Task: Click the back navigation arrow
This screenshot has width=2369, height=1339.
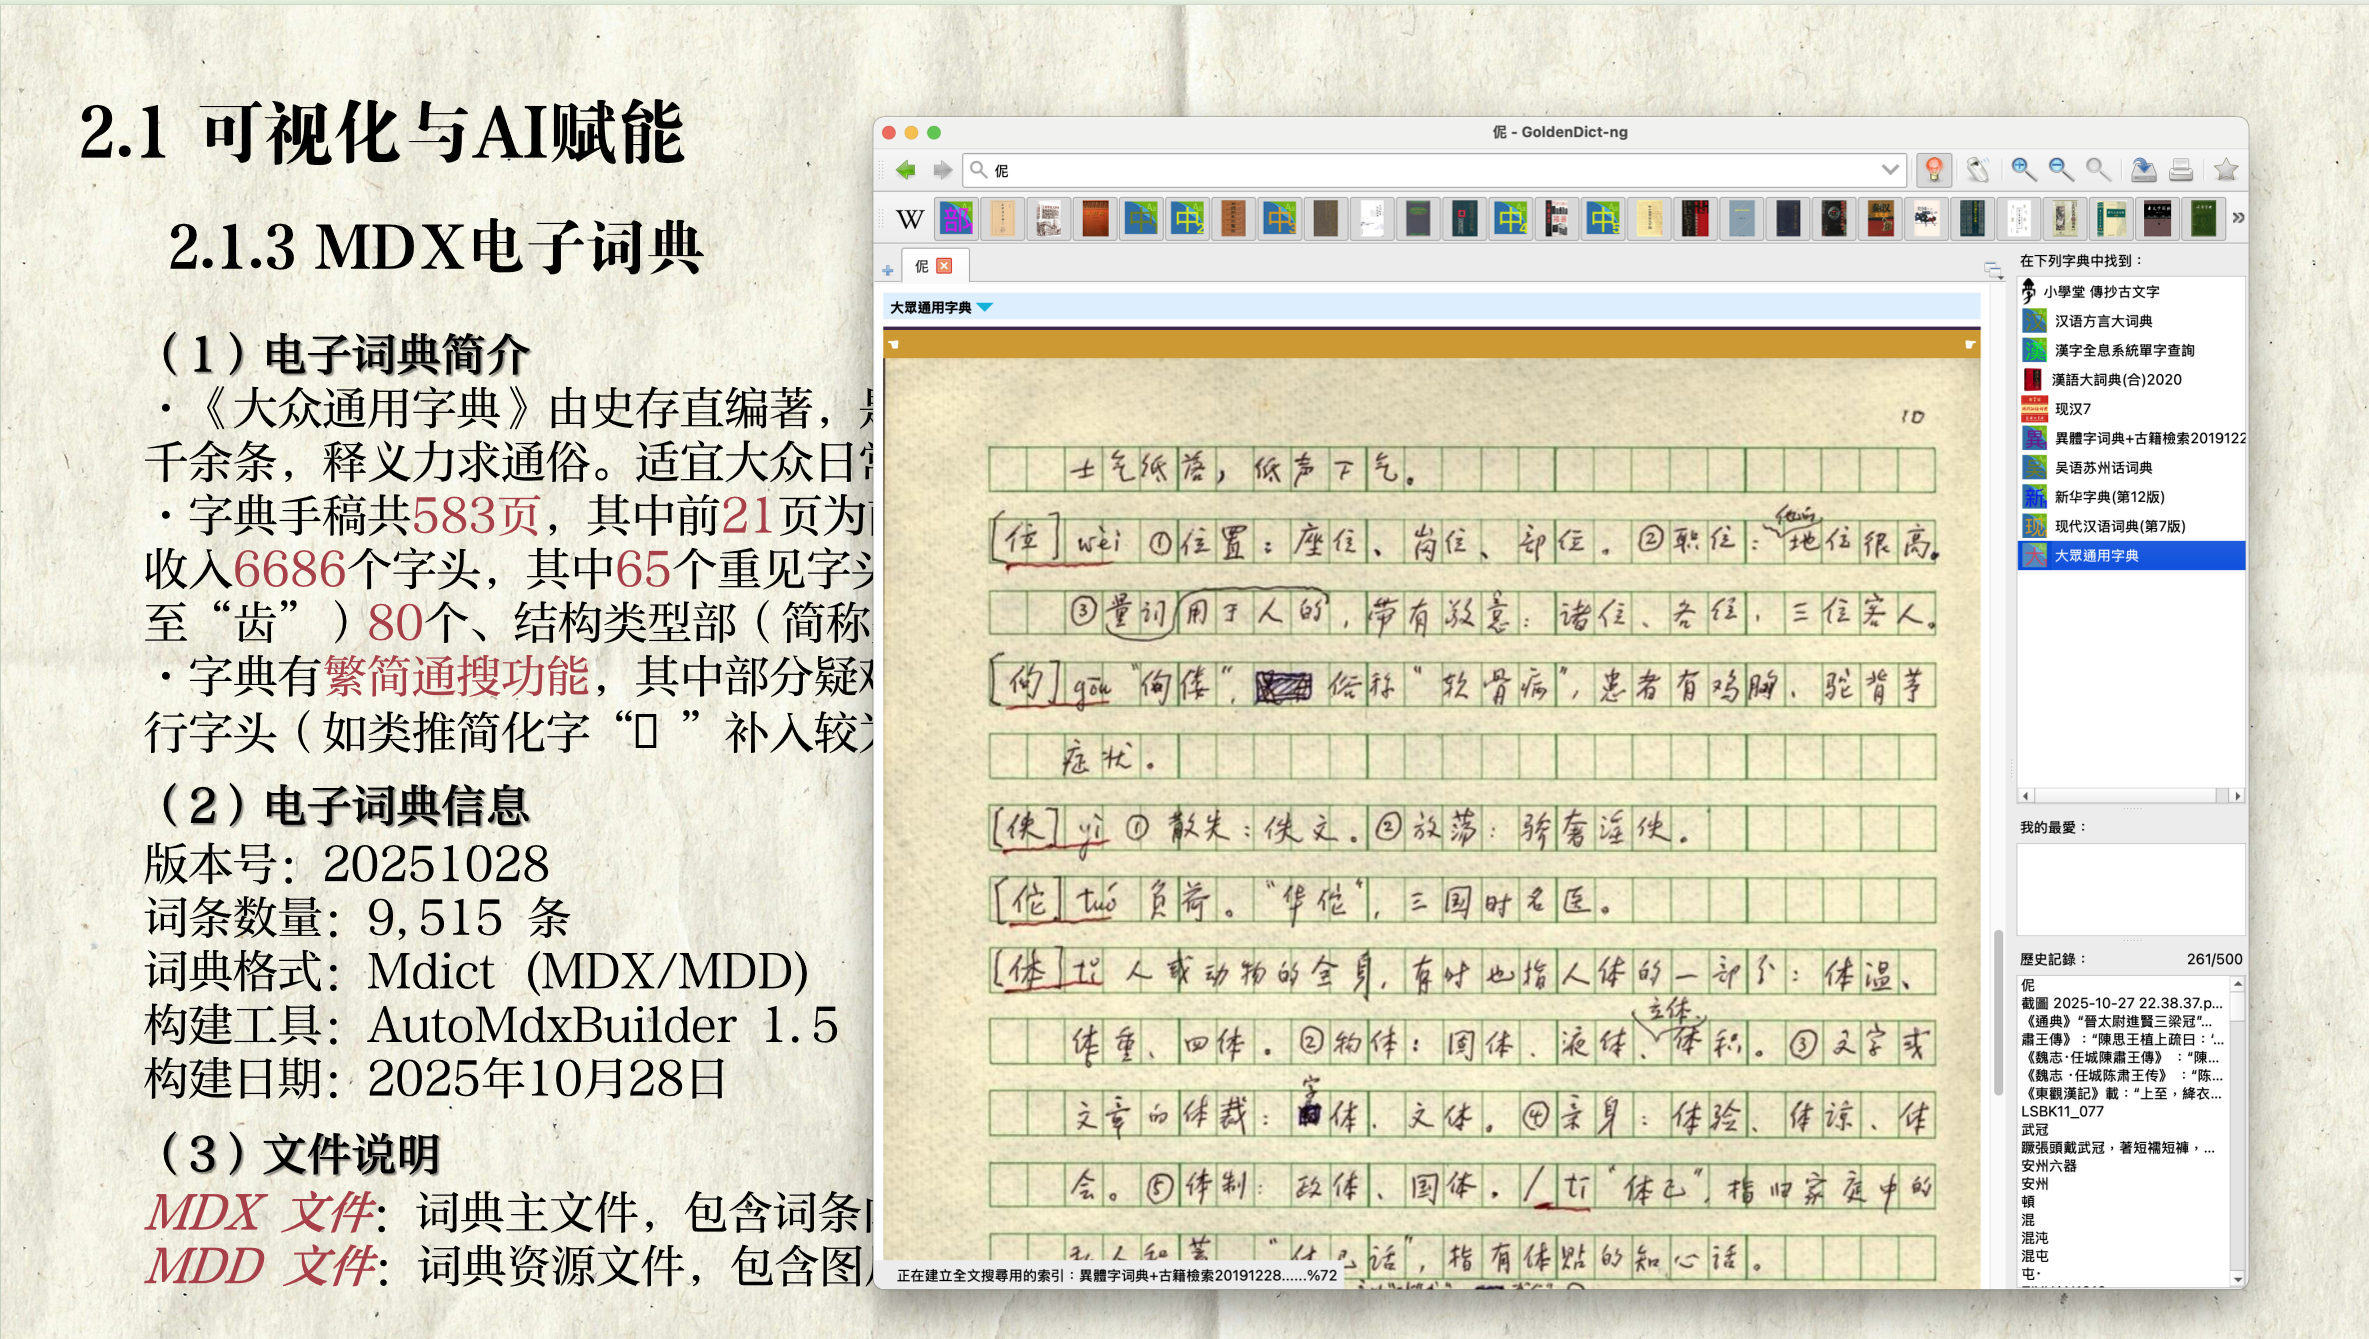Action: click(905, 170)
